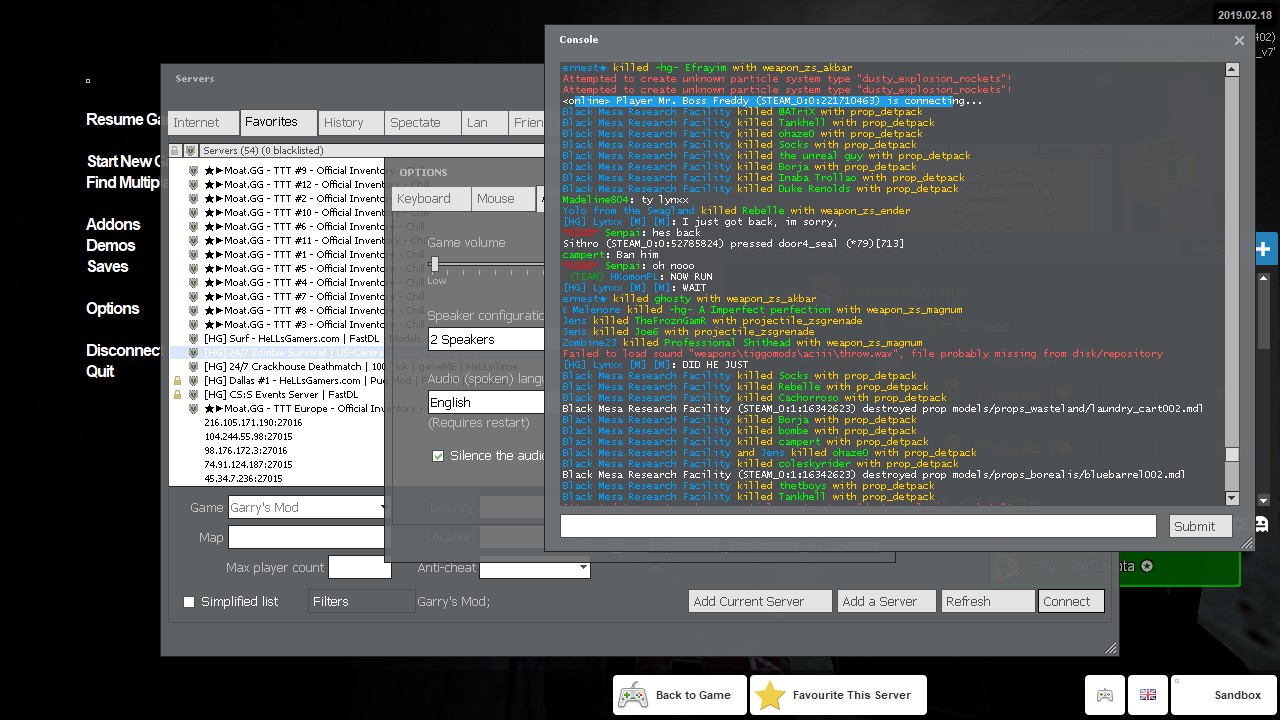The width and height of the screenshot is (1280, 720).
Task: Click the Filters button
Action: point(362,601)
